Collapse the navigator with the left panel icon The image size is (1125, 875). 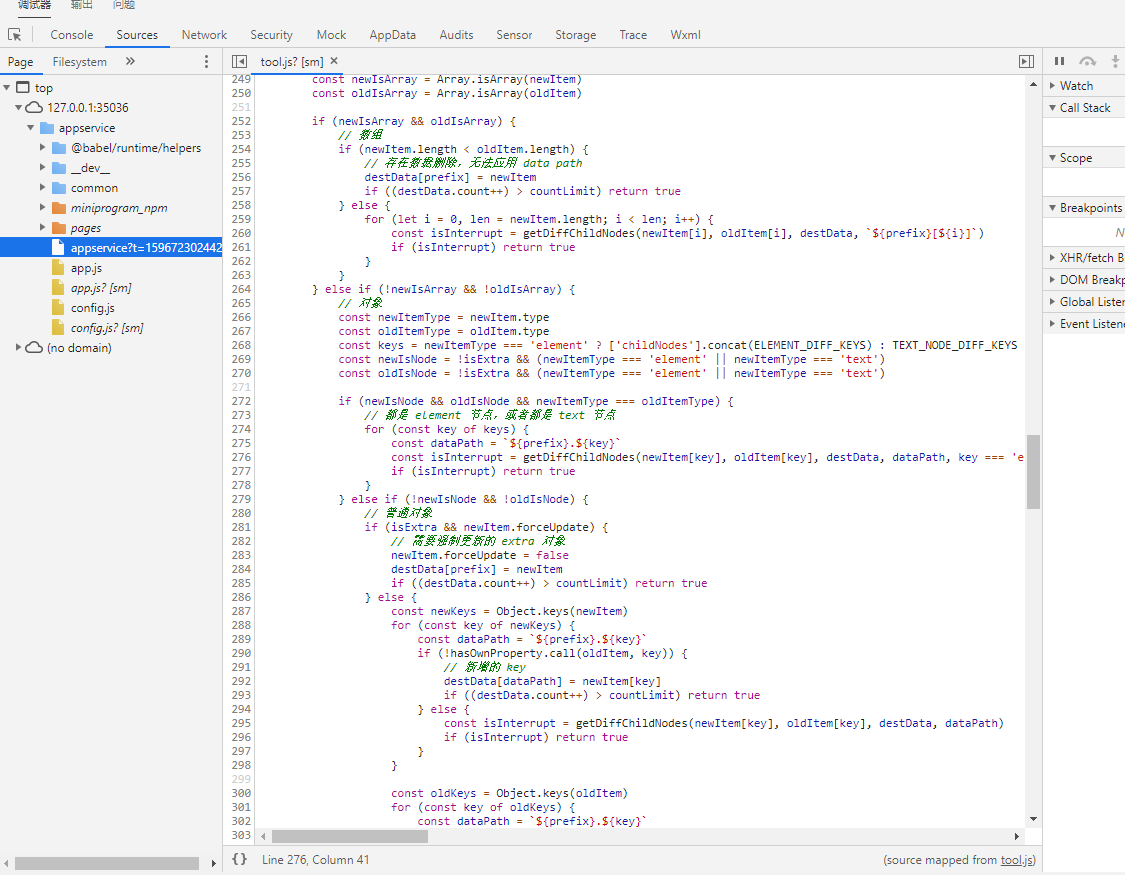point(239,61)
